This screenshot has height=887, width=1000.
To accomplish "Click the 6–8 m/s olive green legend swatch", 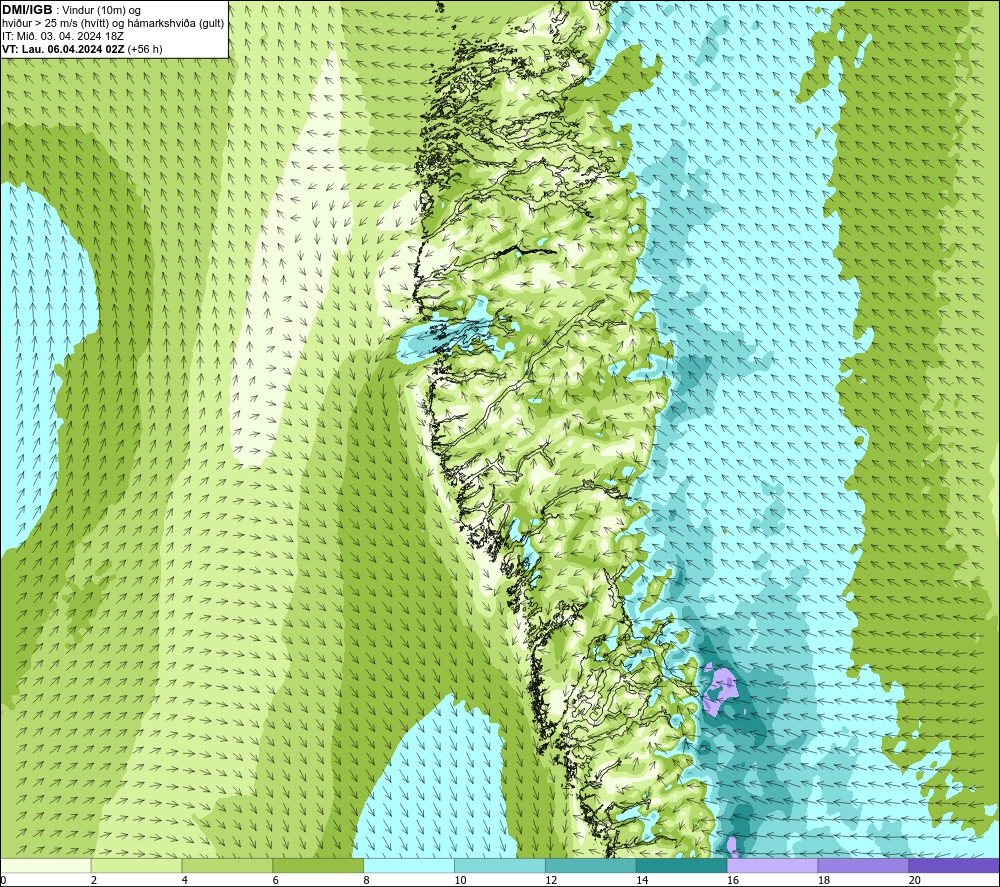I will (x=318, y=865).
